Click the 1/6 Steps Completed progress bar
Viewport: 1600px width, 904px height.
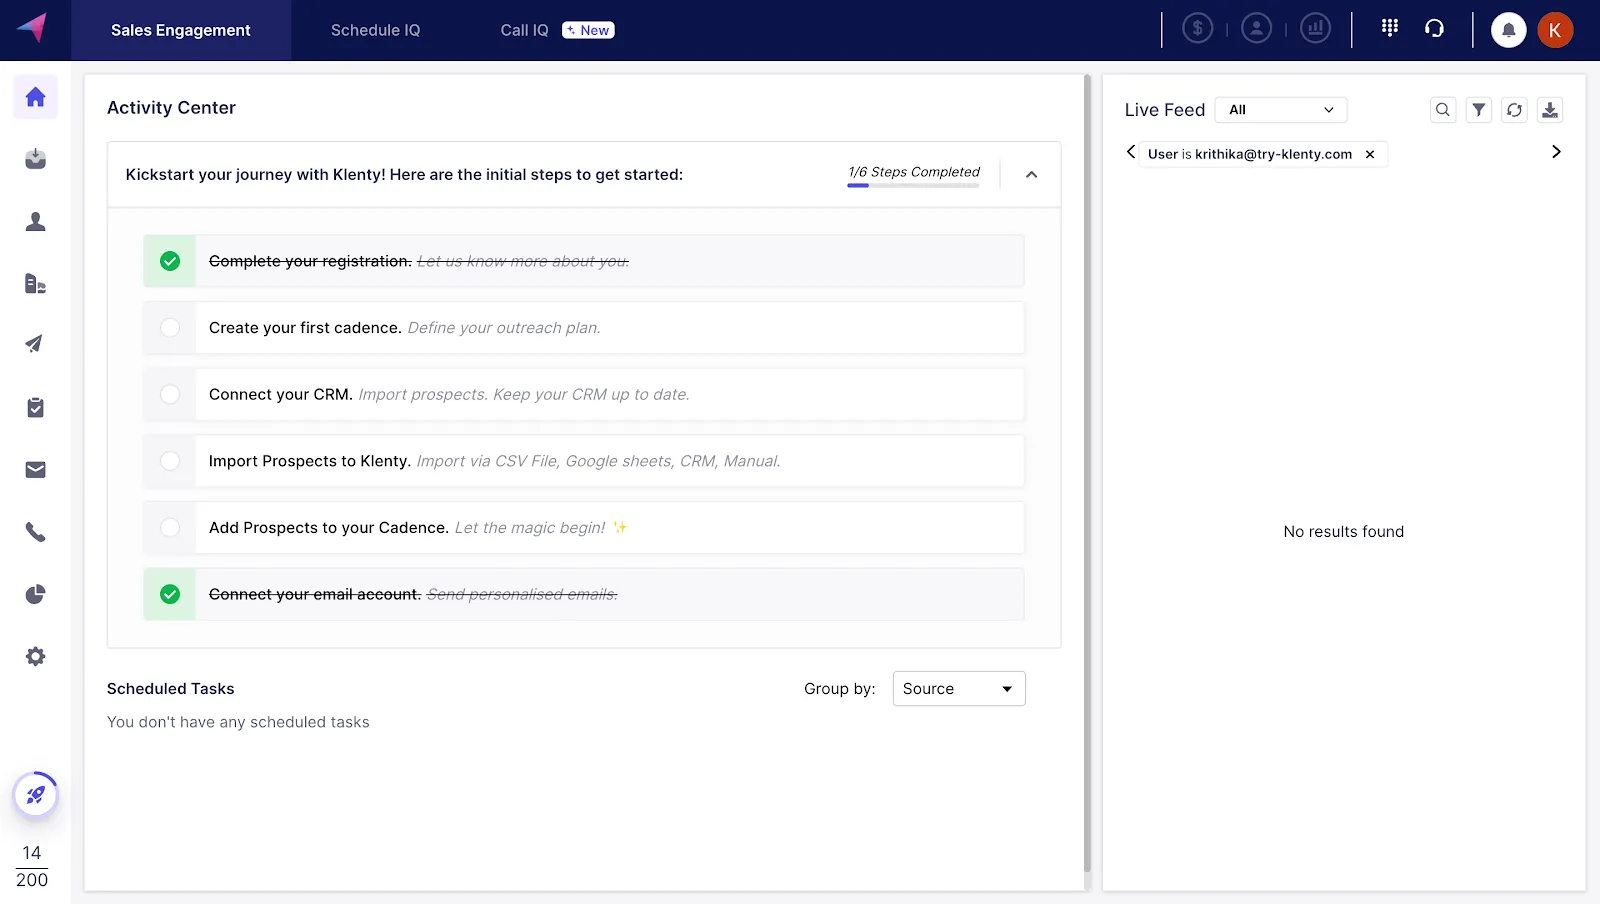[913, 186]
